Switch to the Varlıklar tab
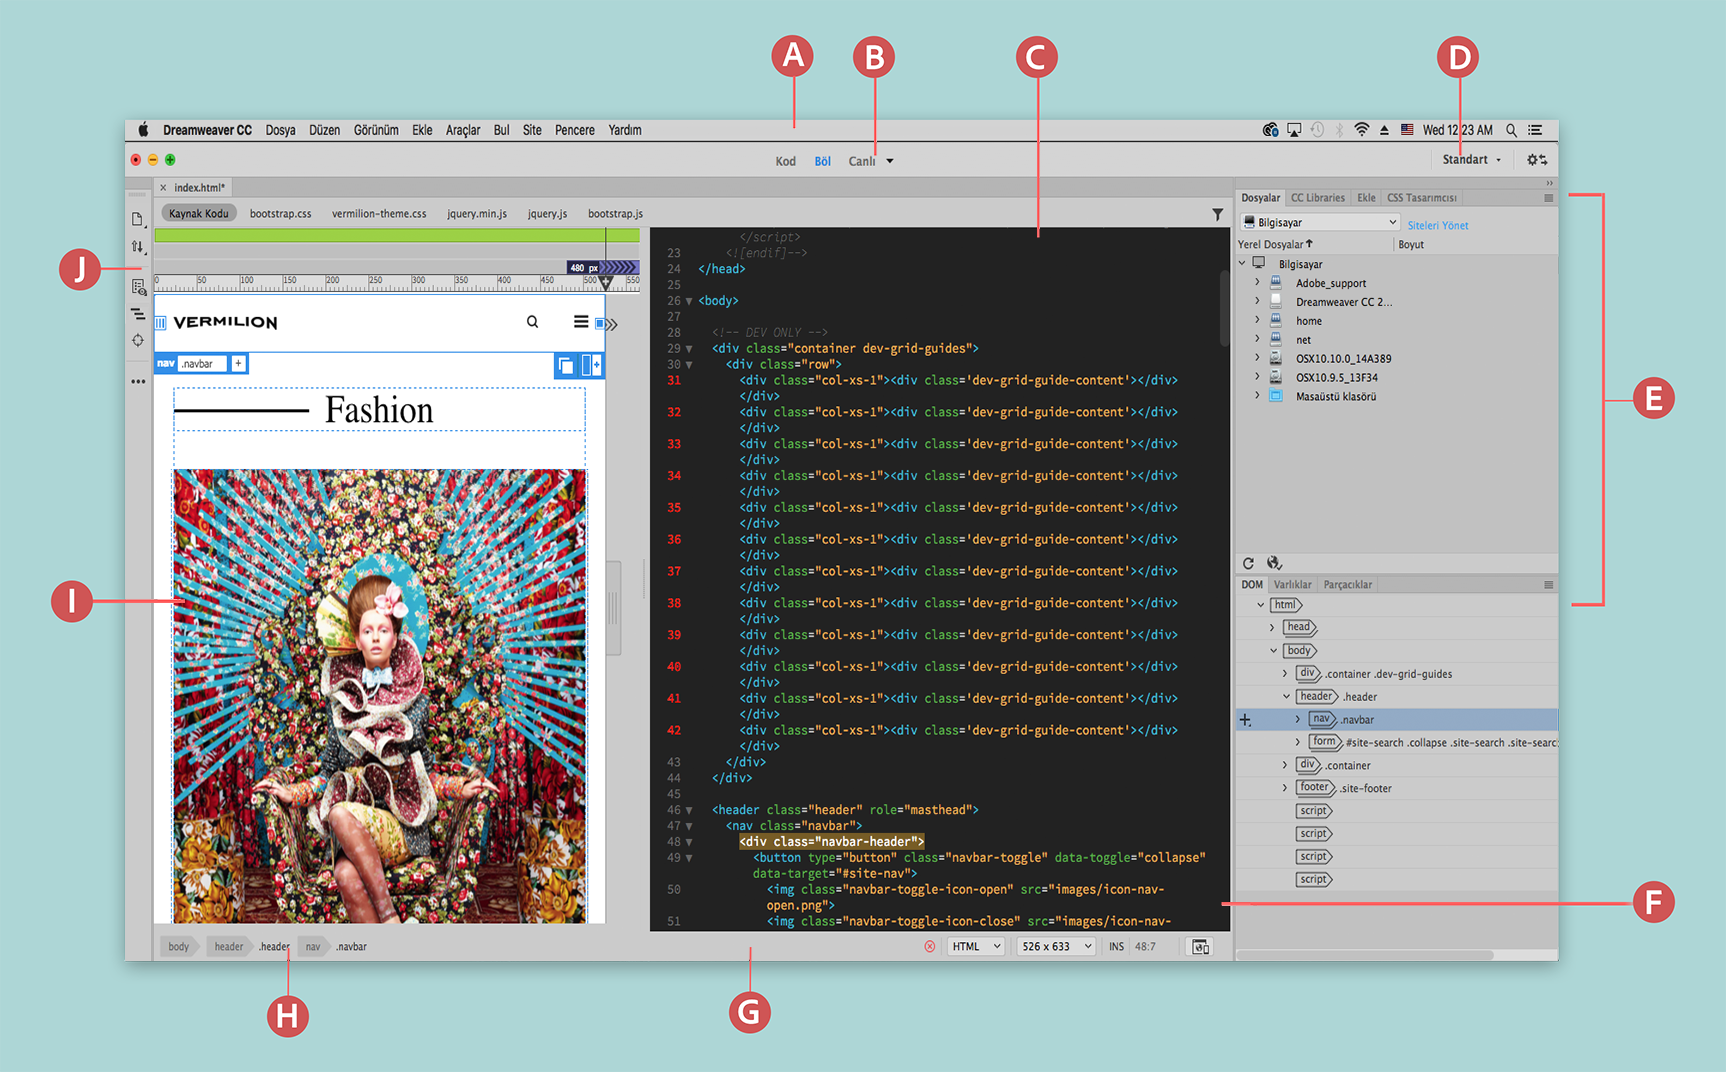This screenshot has height=1072, width=1726. [1293, 584]
